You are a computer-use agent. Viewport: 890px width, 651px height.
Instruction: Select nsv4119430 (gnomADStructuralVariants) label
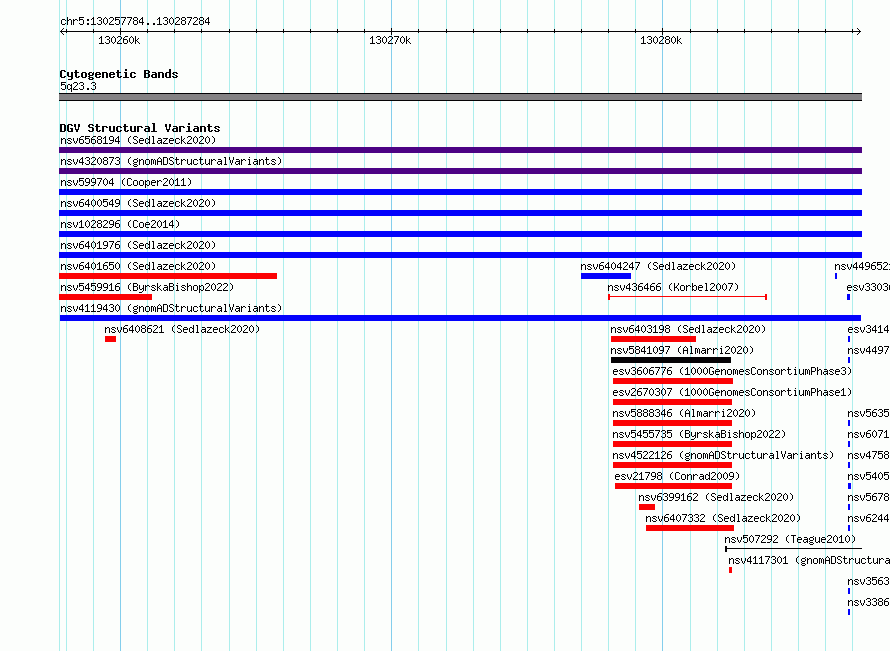coord(171,308)
